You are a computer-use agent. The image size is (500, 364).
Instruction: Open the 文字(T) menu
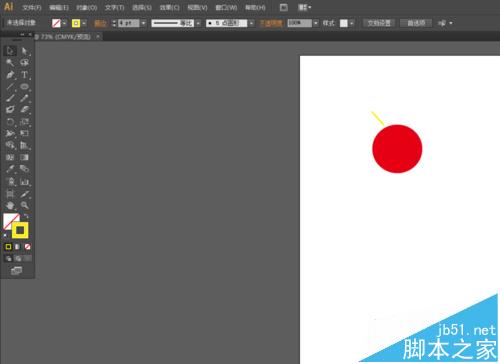114,7
